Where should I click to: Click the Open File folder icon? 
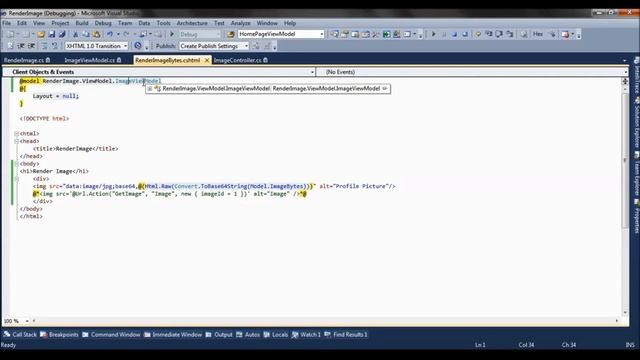tap(40, 34)
